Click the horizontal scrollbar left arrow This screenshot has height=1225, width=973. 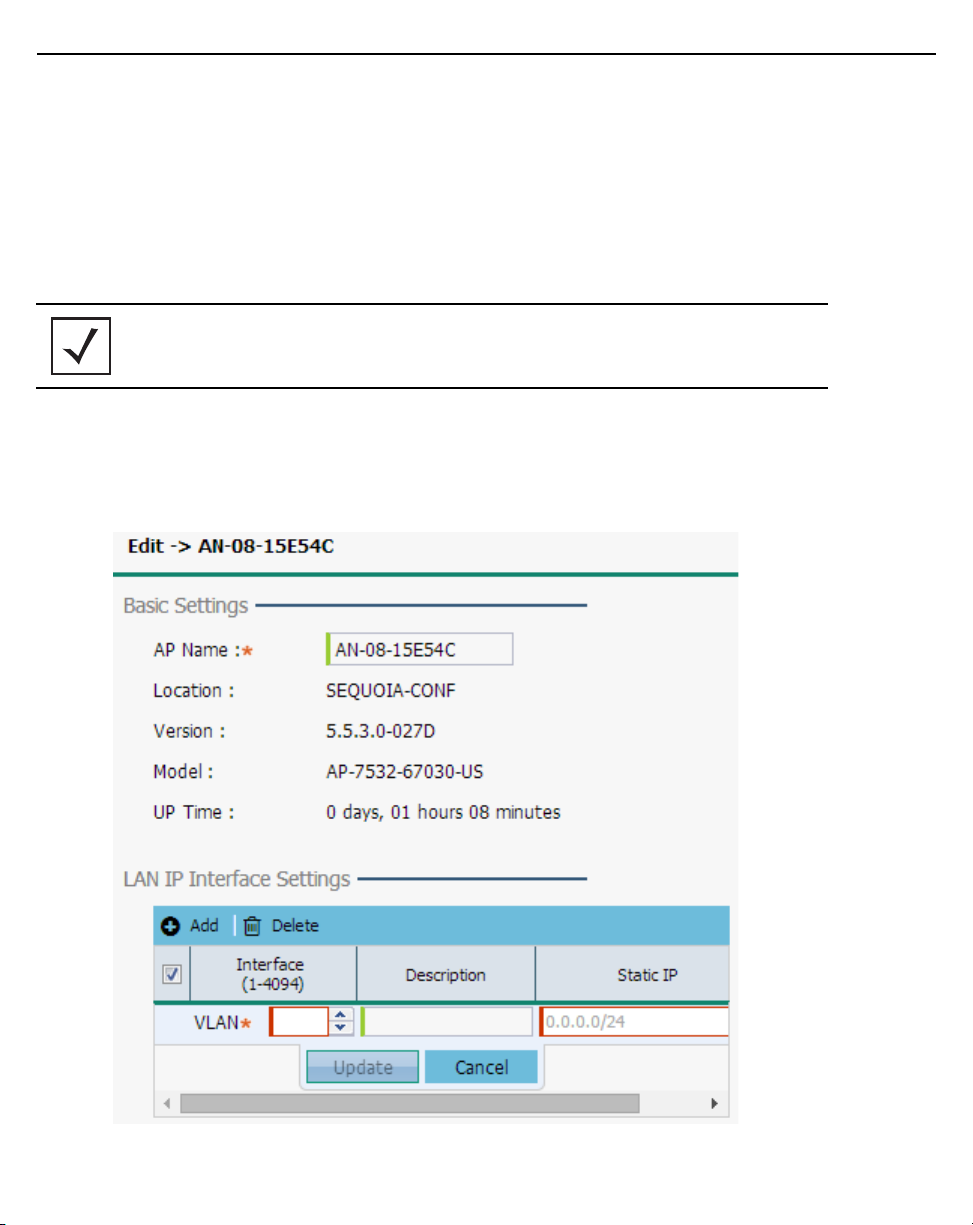(167, 1103)
